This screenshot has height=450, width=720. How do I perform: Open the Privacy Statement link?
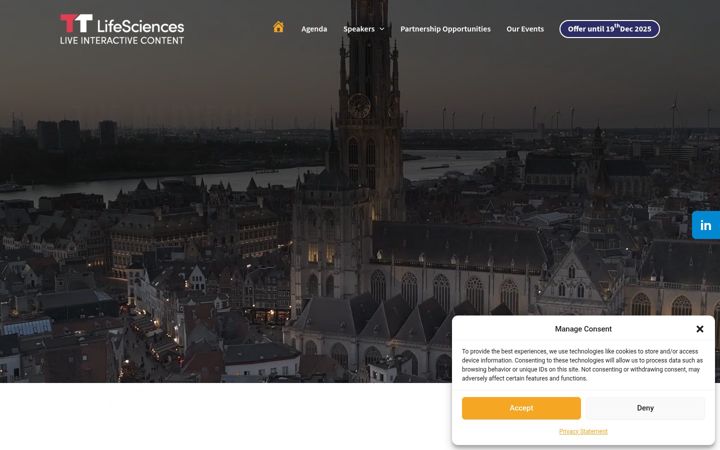coord(583,431)
